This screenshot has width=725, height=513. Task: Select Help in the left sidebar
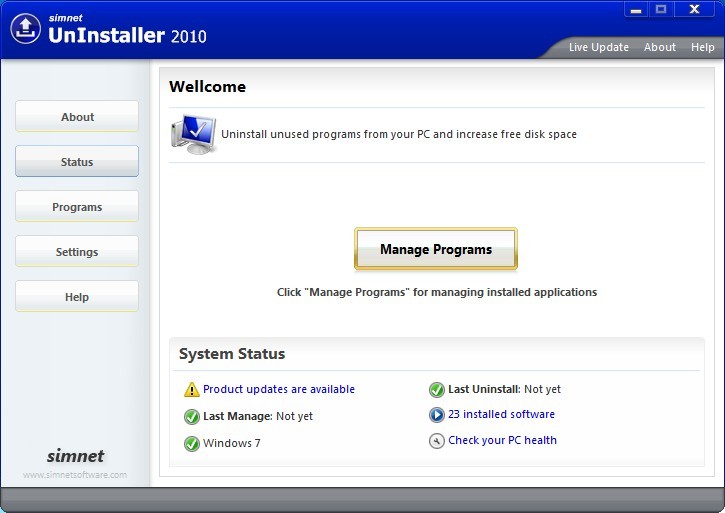pos(77,297)
